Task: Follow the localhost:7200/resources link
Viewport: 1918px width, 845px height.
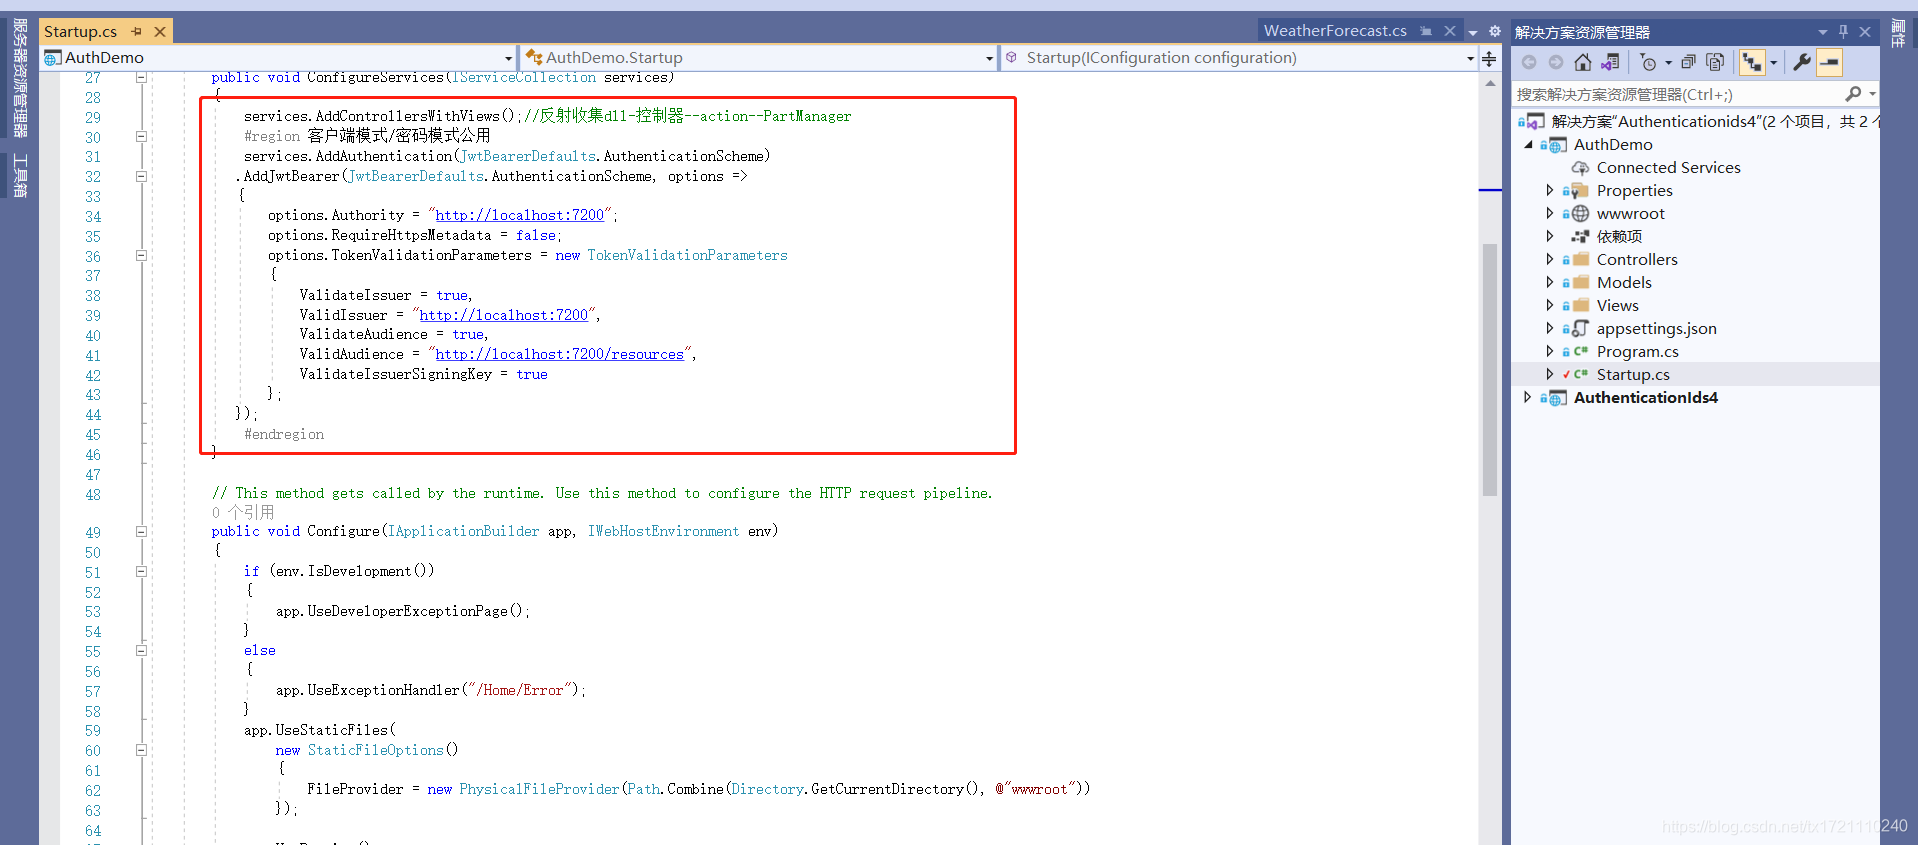Action: [x=560, y=354]
